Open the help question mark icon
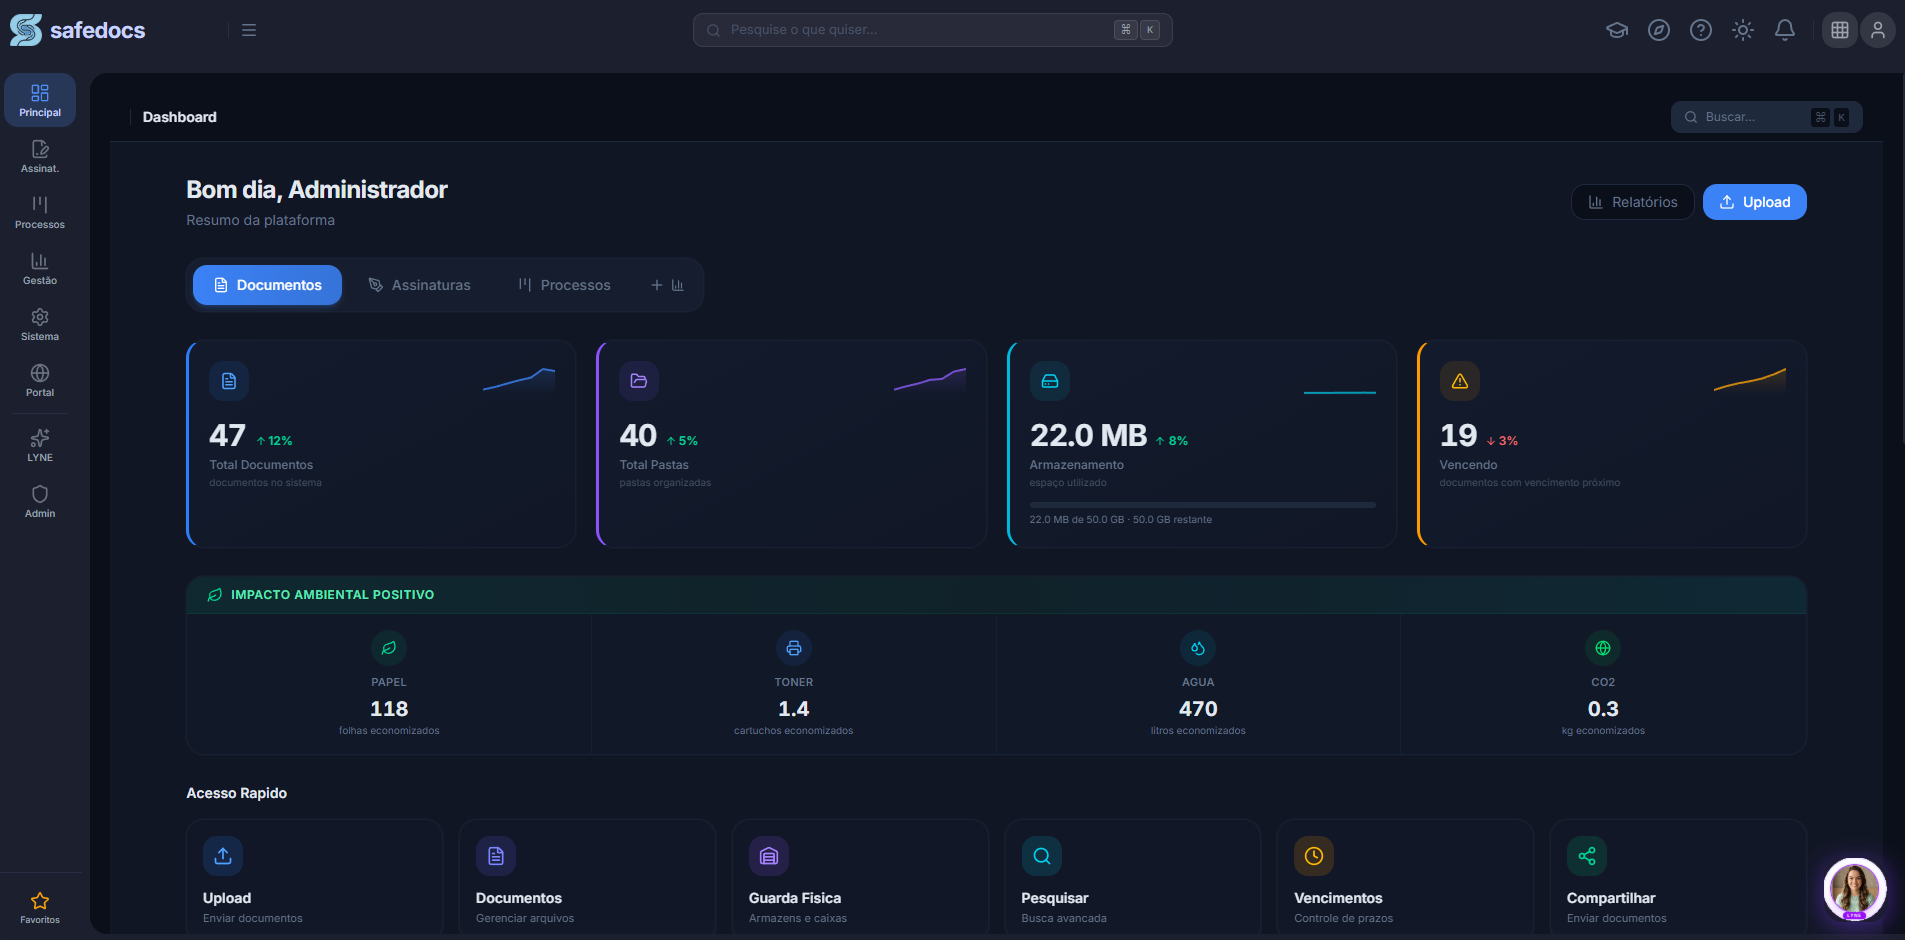The height and width of the screenshot is (940, 1905). 1701,30
